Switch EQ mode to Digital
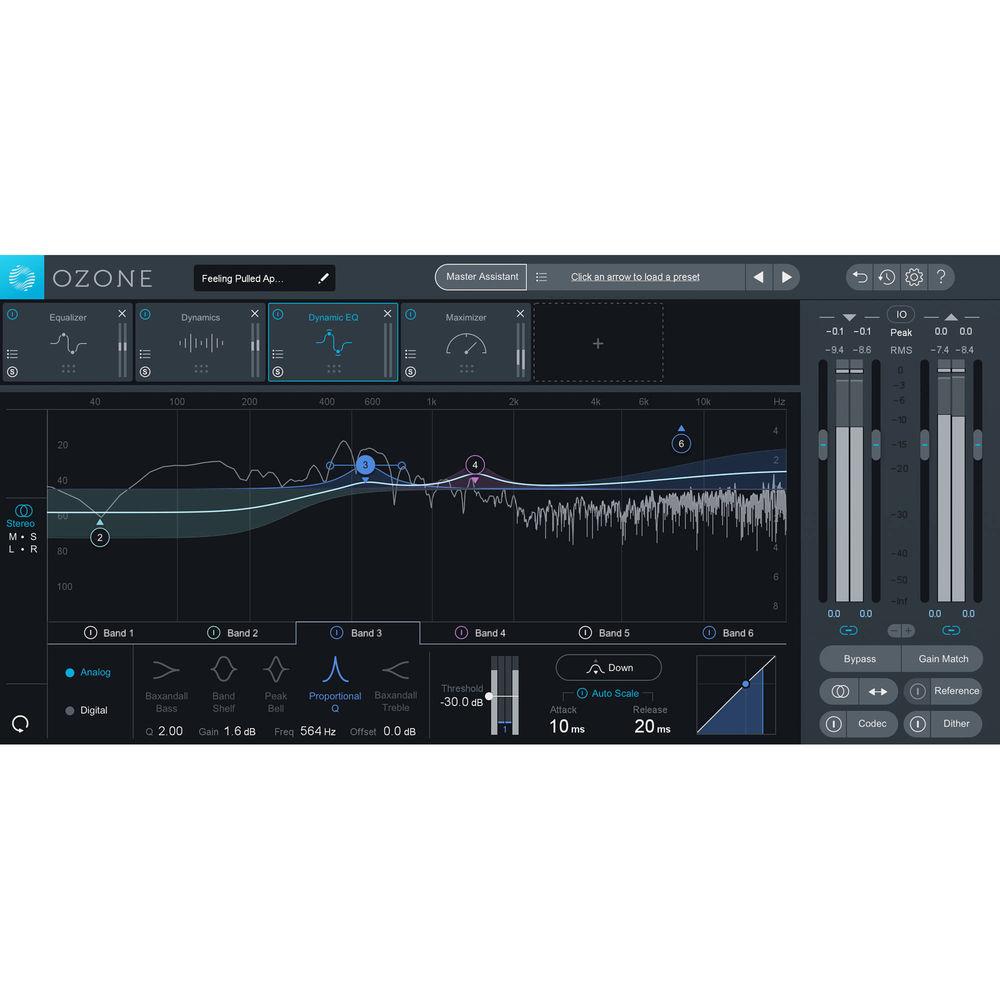This screenshot has height=1000, width=1000. coord(85,710)
